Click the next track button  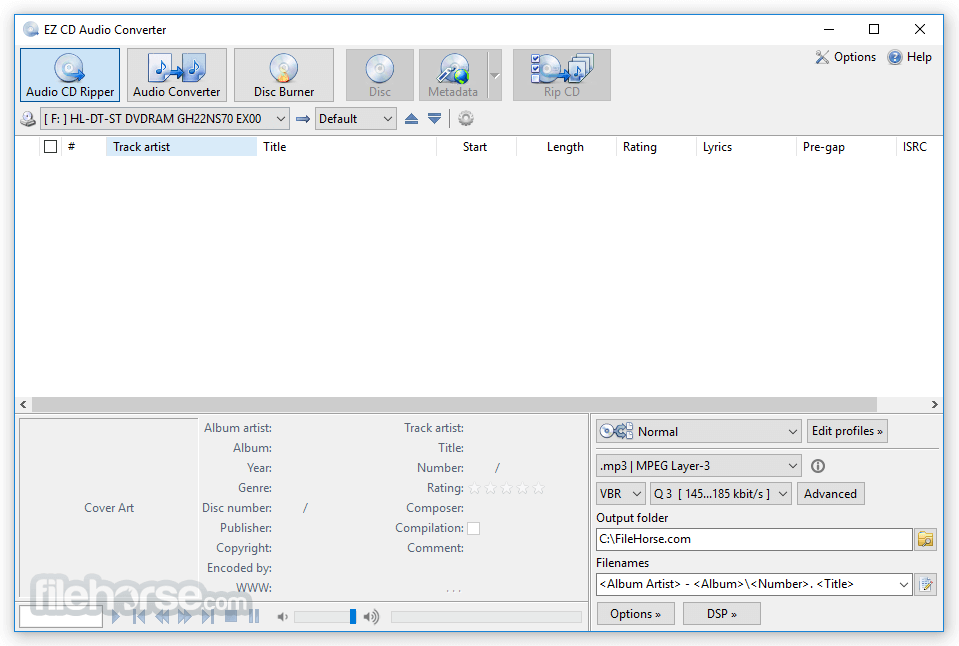tap(207, 616)
